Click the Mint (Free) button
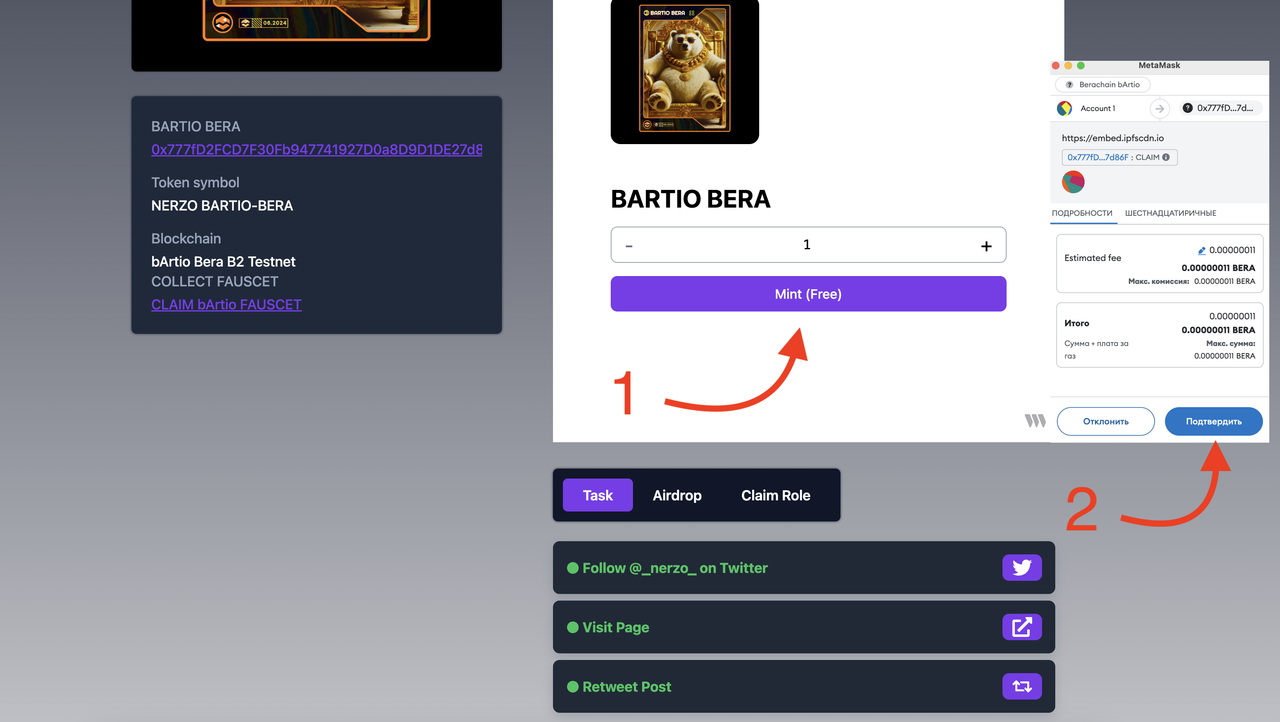1280x722 pixels. coord(808,294)
